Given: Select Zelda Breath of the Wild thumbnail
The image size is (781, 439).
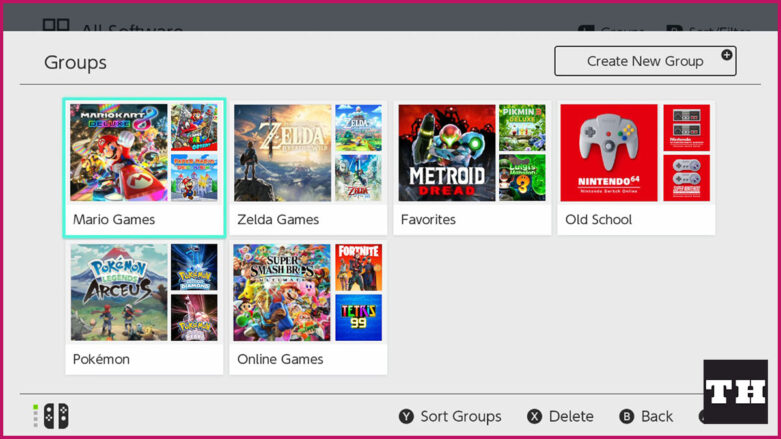Looking at the screenshot, I should [x=282, y=152].
